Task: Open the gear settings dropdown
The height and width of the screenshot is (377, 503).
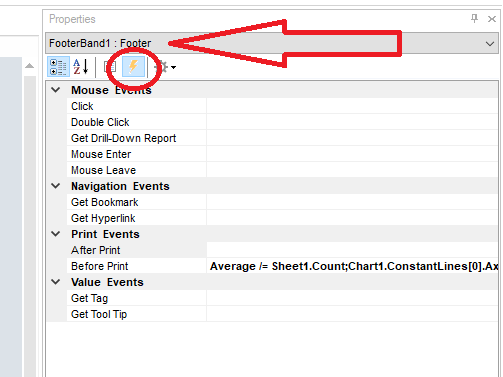Action: [x=165, y=67]
